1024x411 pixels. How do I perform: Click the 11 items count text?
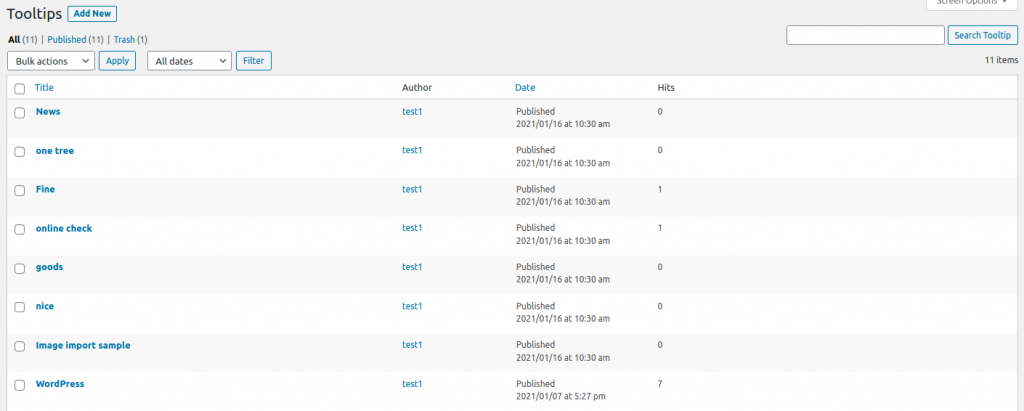(x=1001, y=60)
